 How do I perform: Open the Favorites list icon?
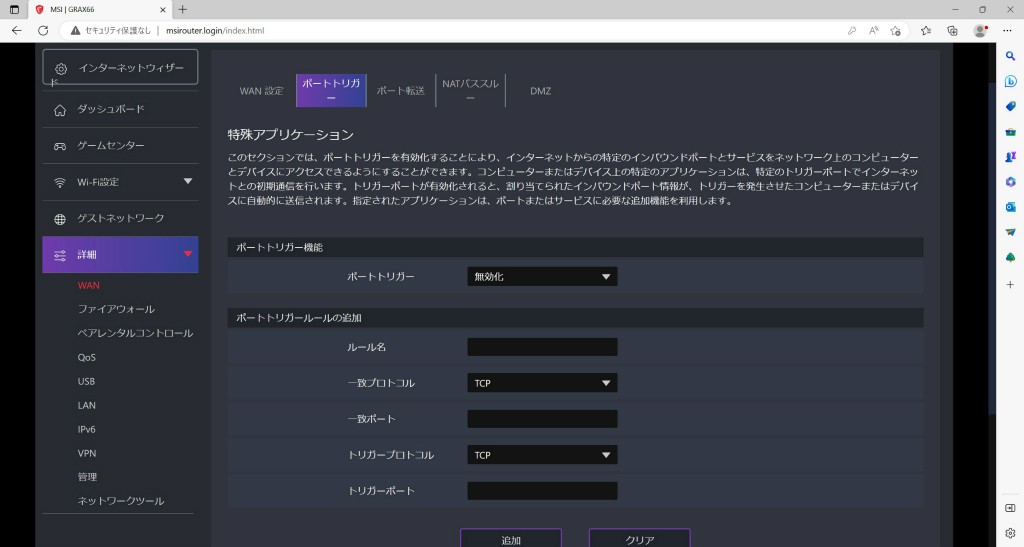pyautogui.click(x=926, y=31)
